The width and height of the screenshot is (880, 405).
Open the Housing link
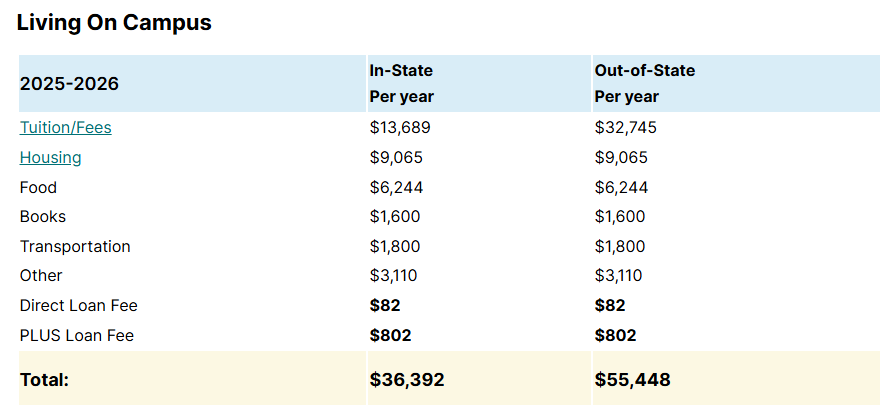pyautogui.click(x=50, y=158)
